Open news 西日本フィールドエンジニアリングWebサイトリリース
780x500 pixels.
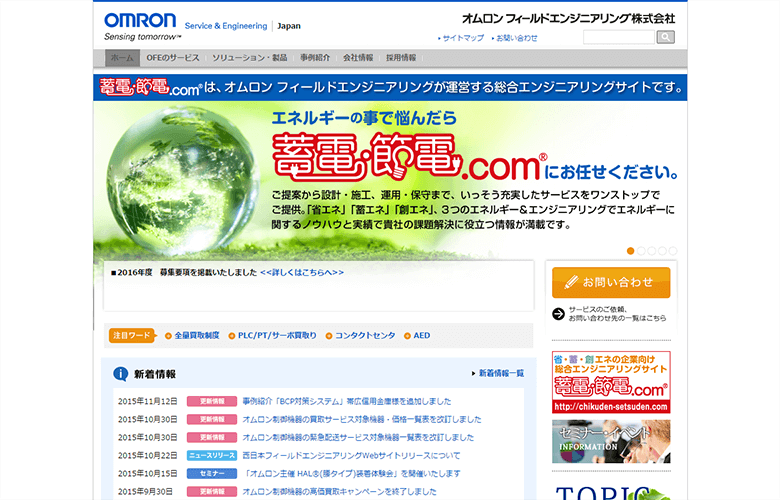pyautogui.click(x=351, y=455)
